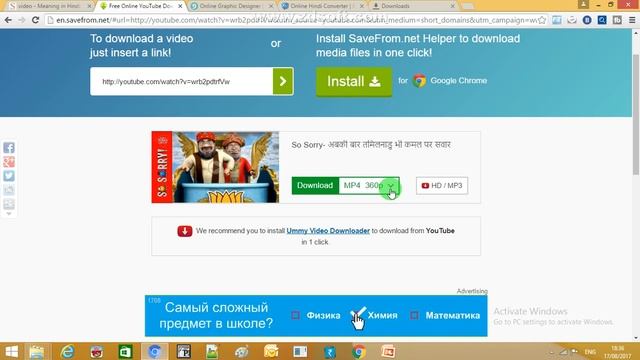Click the red download icon in the recommendation box

(x=184, y=231)
